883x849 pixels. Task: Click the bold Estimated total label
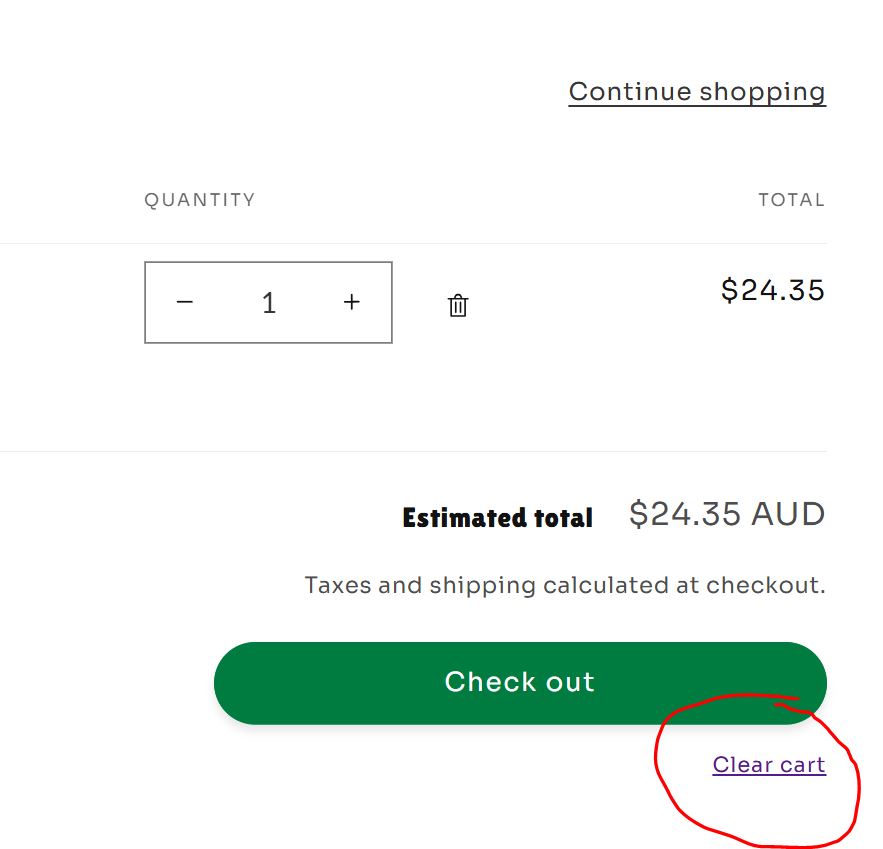[497, 518]
